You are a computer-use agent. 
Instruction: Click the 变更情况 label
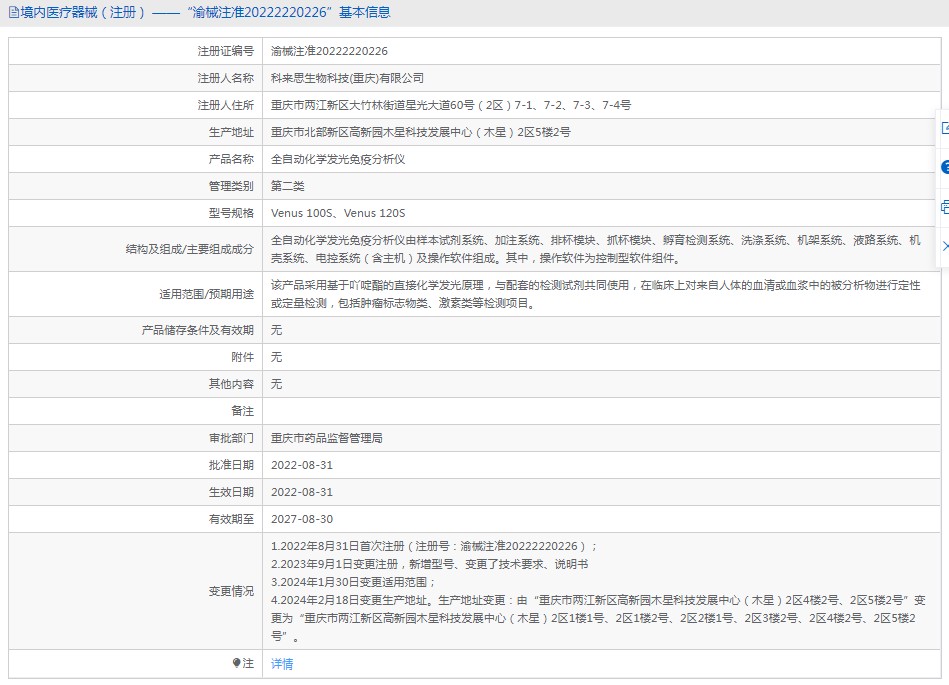[x=231, y=591]
